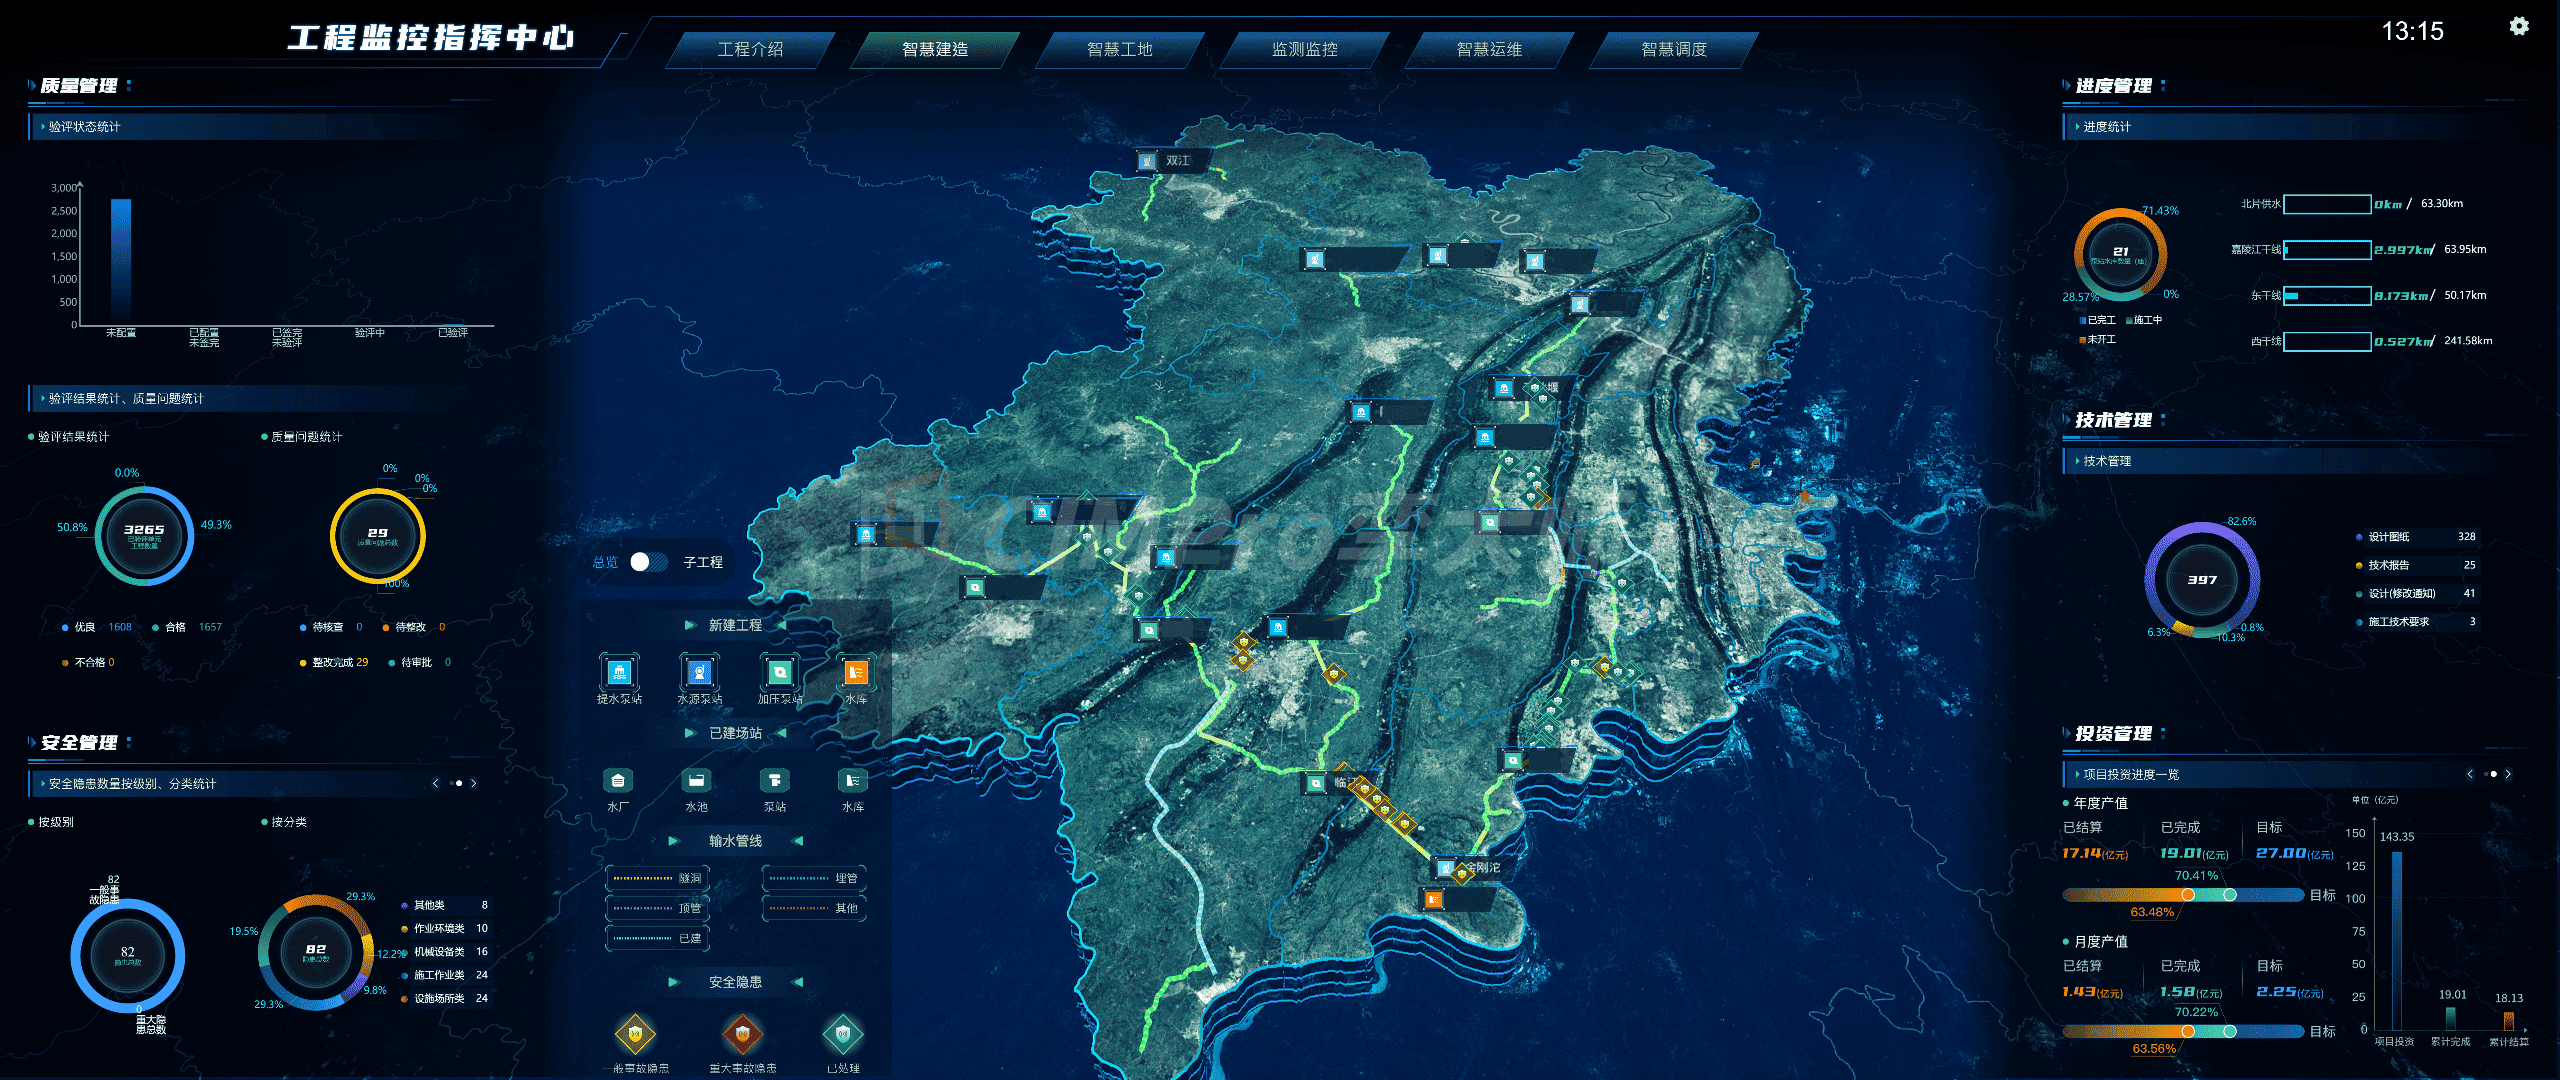This screenshot has width=2560, height=1080.
Task: Collapse the 输水管线 legend section
Action: (x=735, y=841)
